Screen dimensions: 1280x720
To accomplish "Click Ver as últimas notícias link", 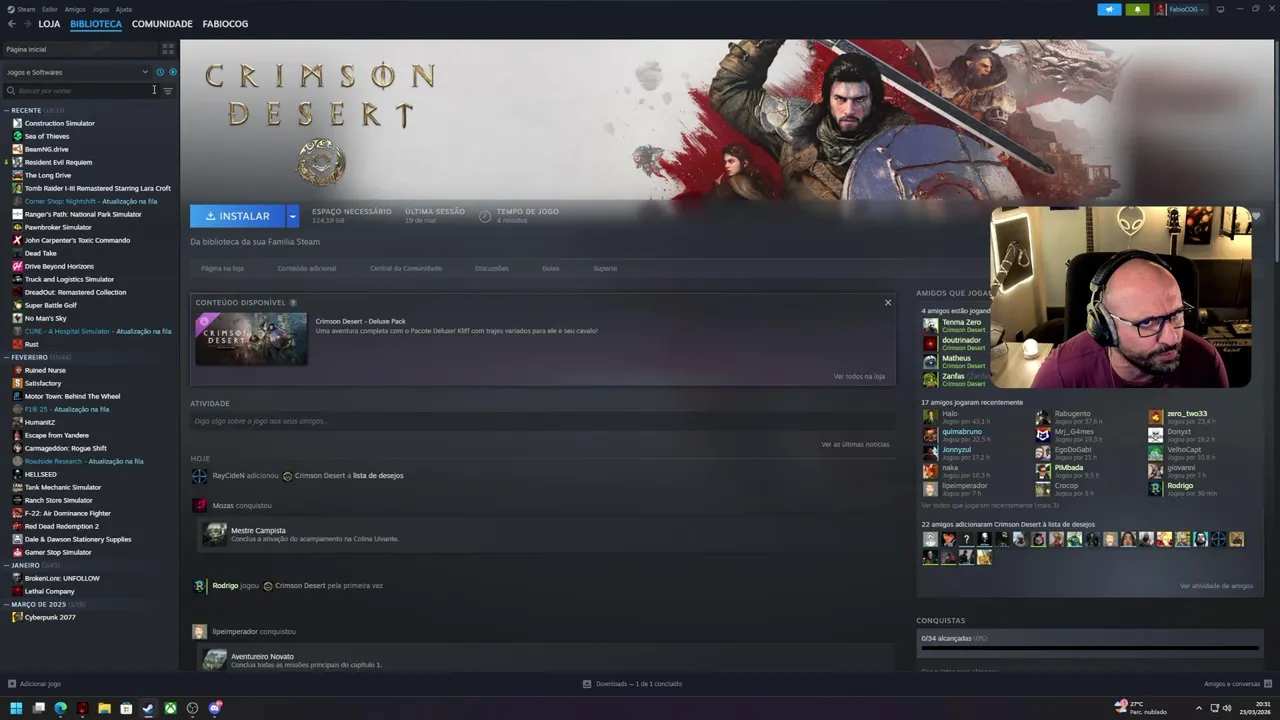I will (x=855, y=444).
